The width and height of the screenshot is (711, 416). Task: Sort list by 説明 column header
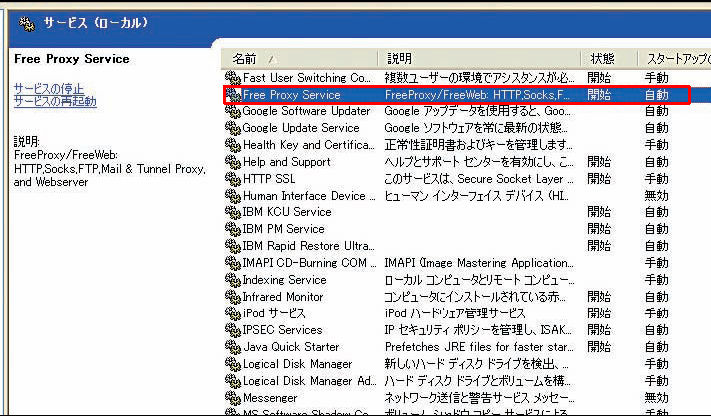point(479,59)
